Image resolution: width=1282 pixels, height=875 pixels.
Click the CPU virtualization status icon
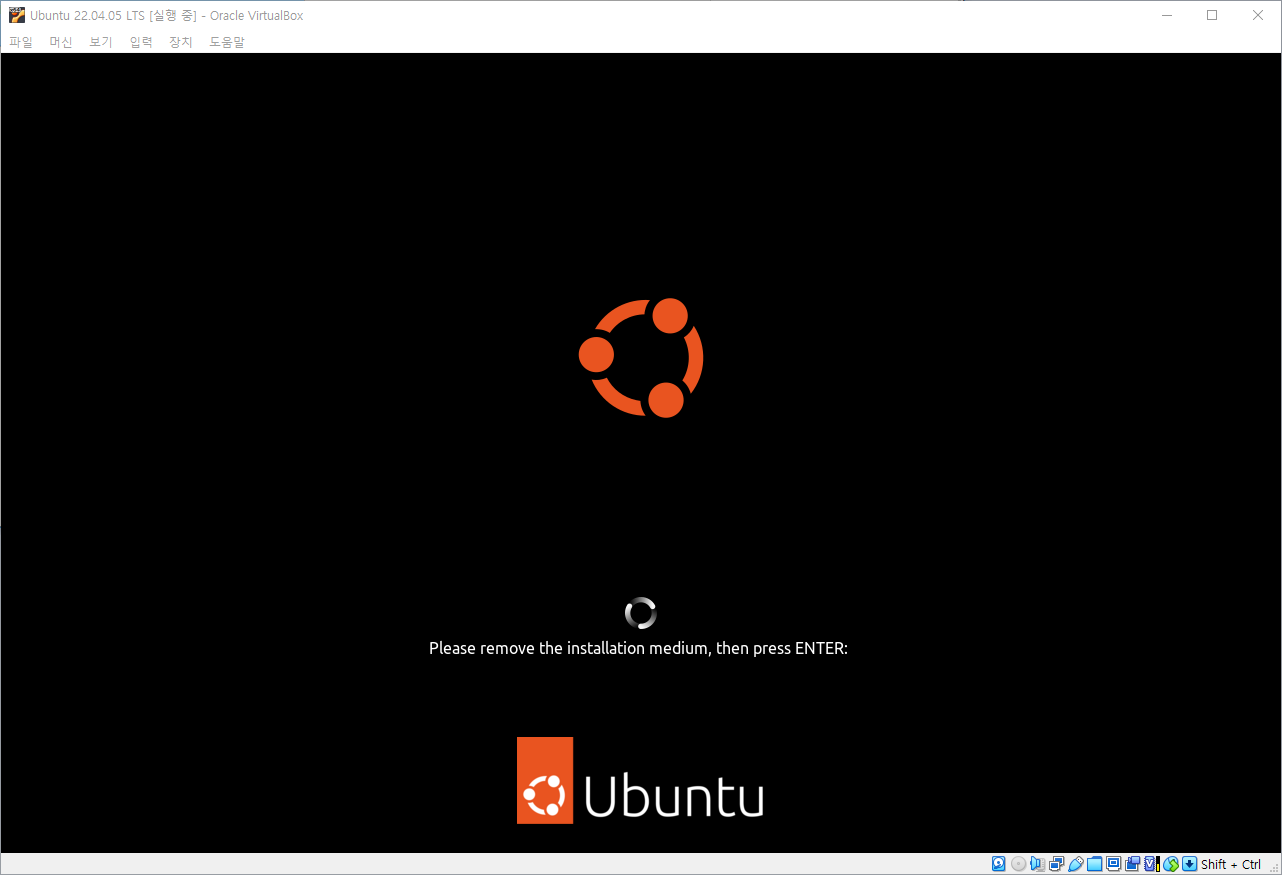coord(1151,864)
